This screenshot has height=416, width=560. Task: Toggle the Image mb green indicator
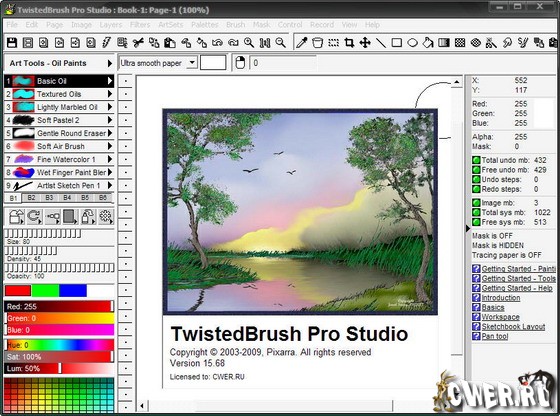(x=476, y=203)
